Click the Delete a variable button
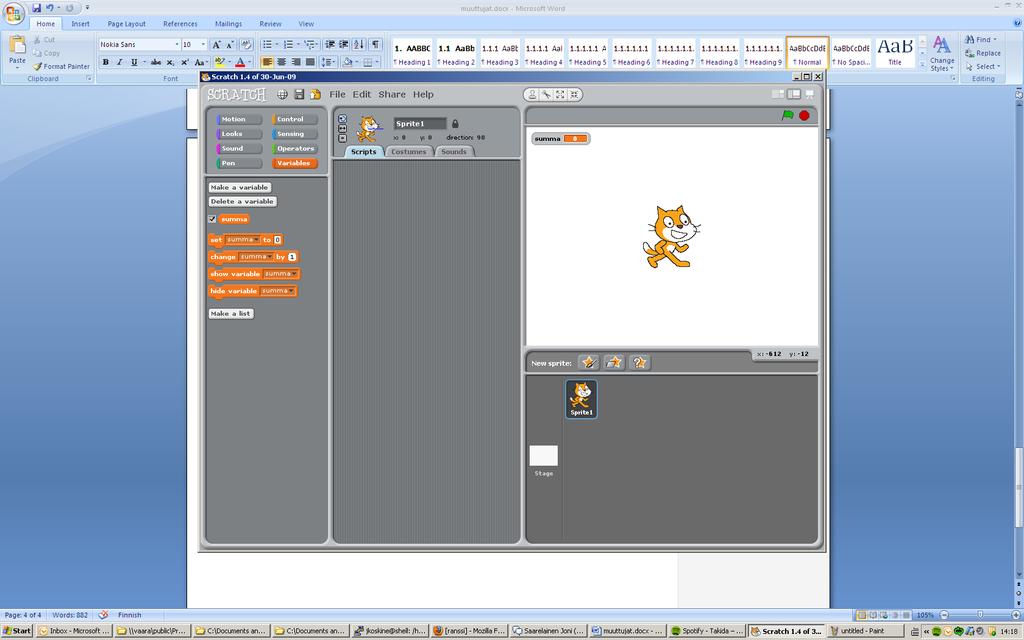1024x640 pixels. click(x=242, y=202)
